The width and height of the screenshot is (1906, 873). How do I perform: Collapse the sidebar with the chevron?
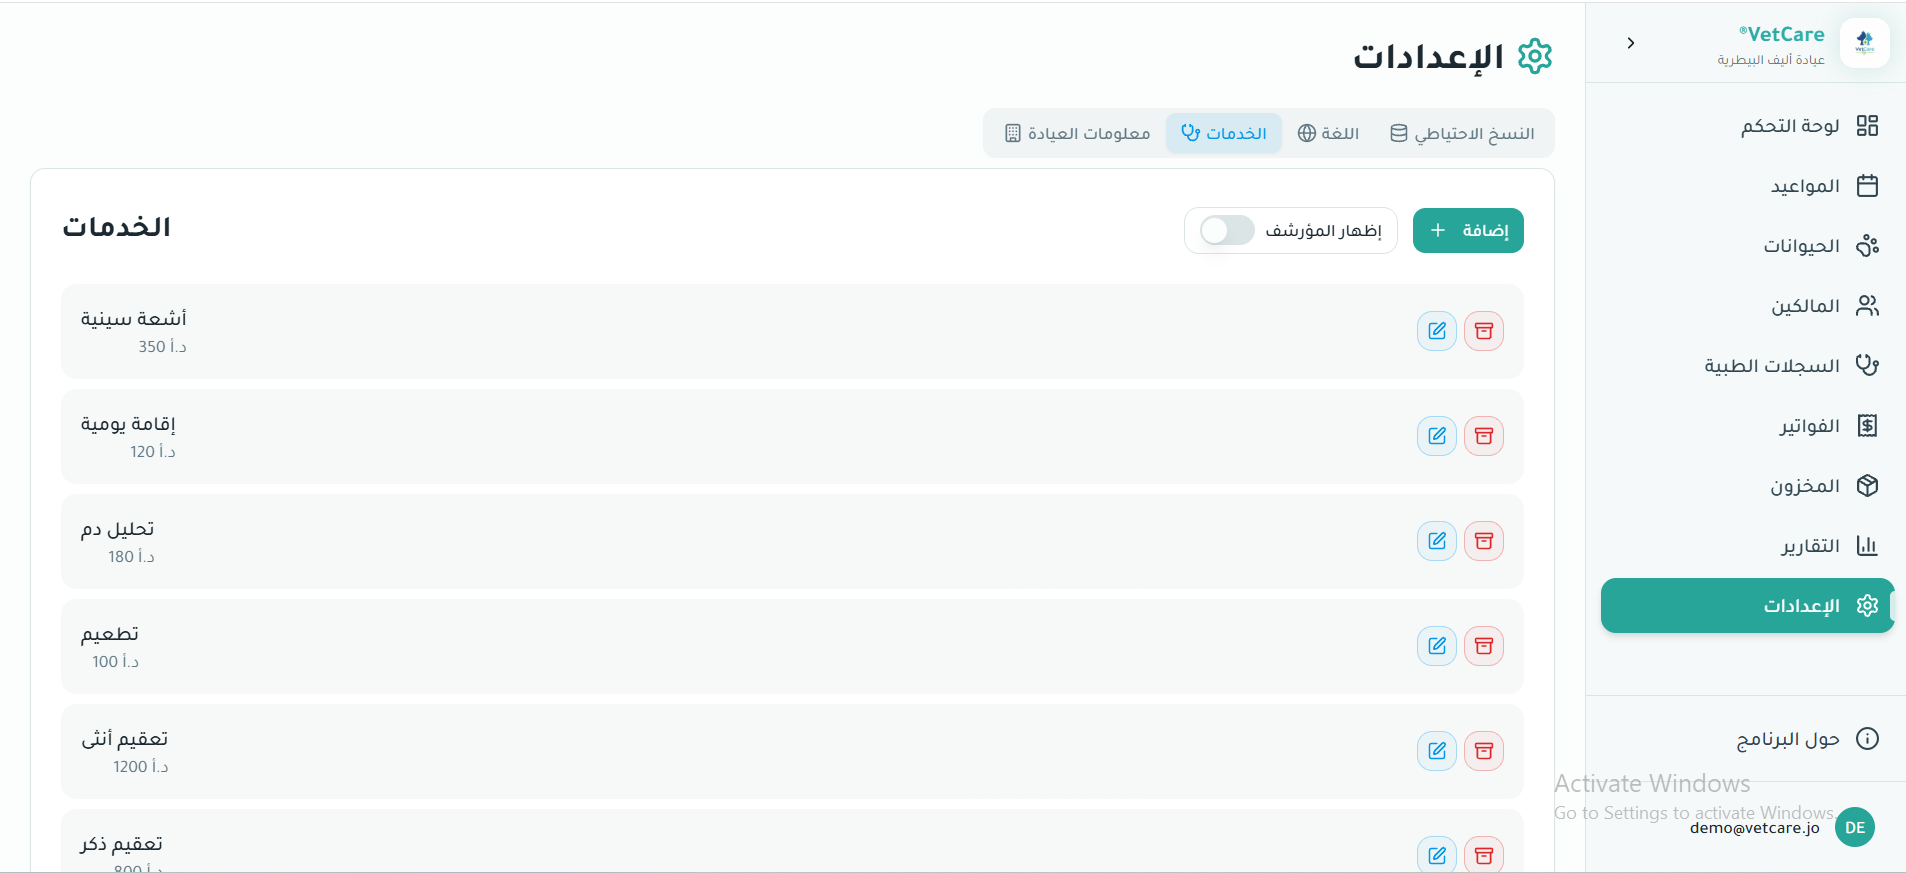[1631, 43]
